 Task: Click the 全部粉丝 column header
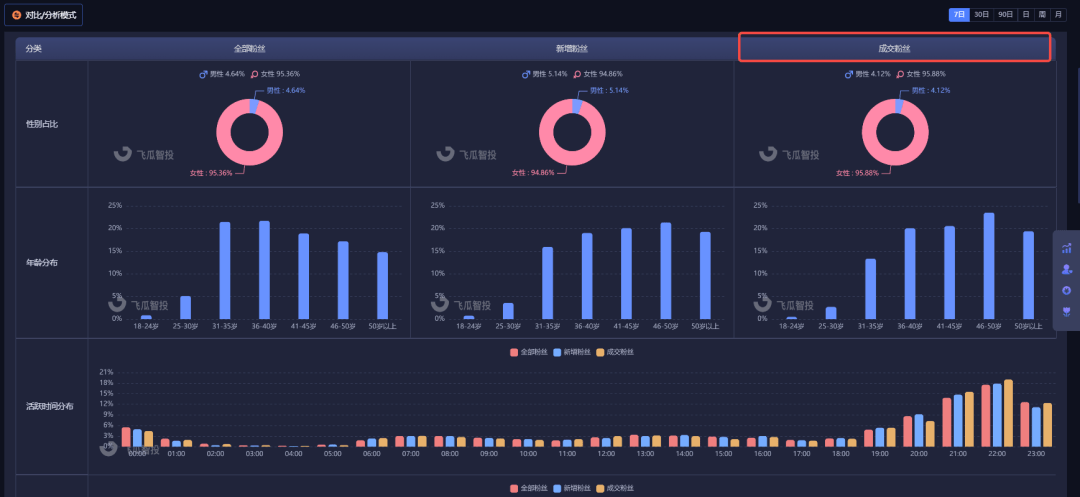pyautogui.click(x=249, y=49)
